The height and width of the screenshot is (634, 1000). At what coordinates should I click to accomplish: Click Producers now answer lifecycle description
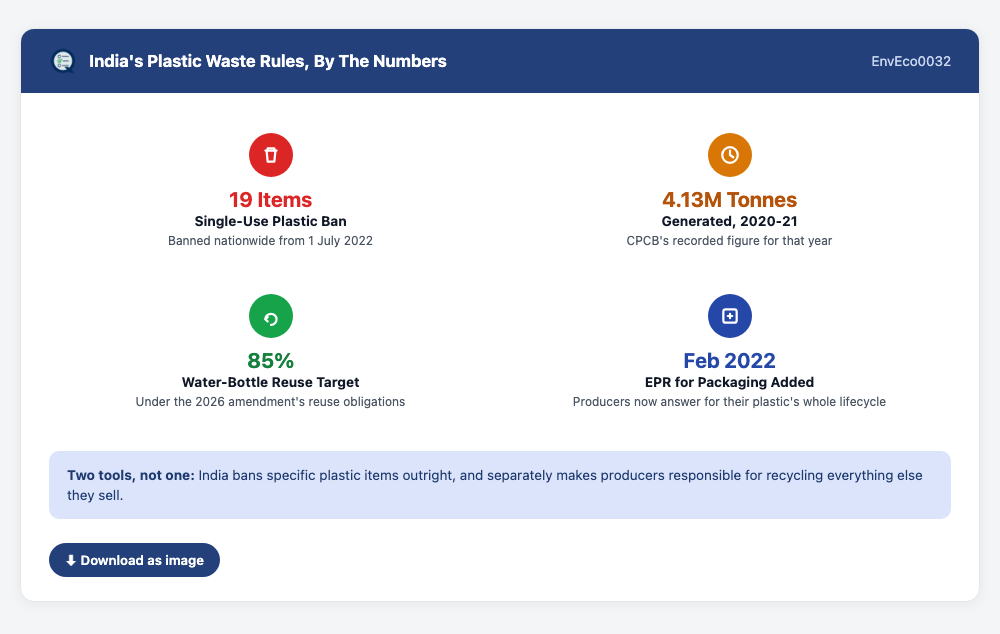click(x=730, y=402)
